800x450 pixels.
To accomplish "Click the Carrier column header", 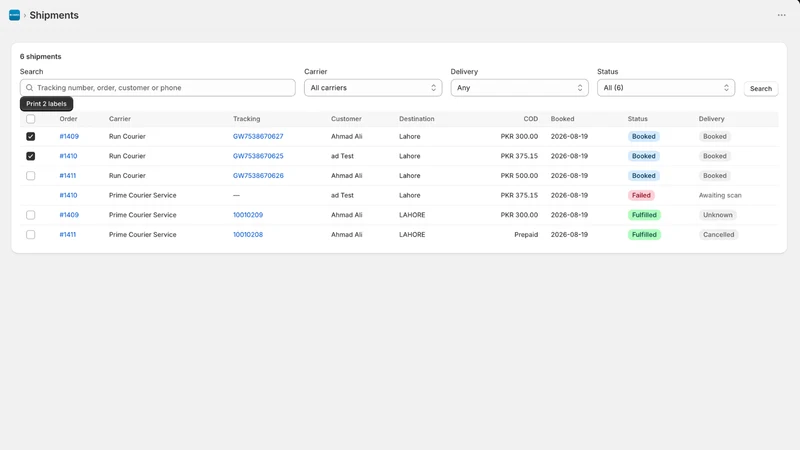I will coord(120,119).
